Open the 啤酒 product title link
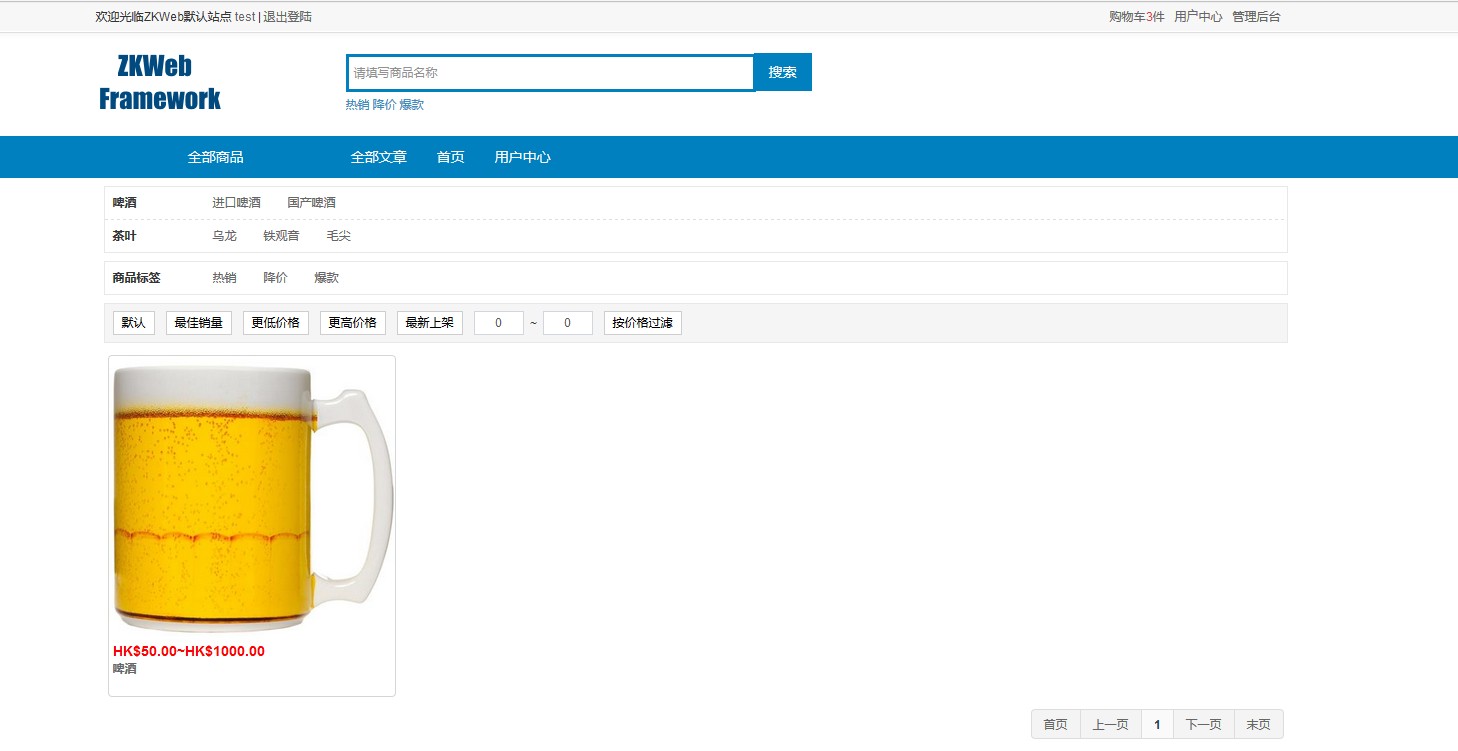Image resolution: width=1458 pixels, height=751 pixels. coord(125,669)
